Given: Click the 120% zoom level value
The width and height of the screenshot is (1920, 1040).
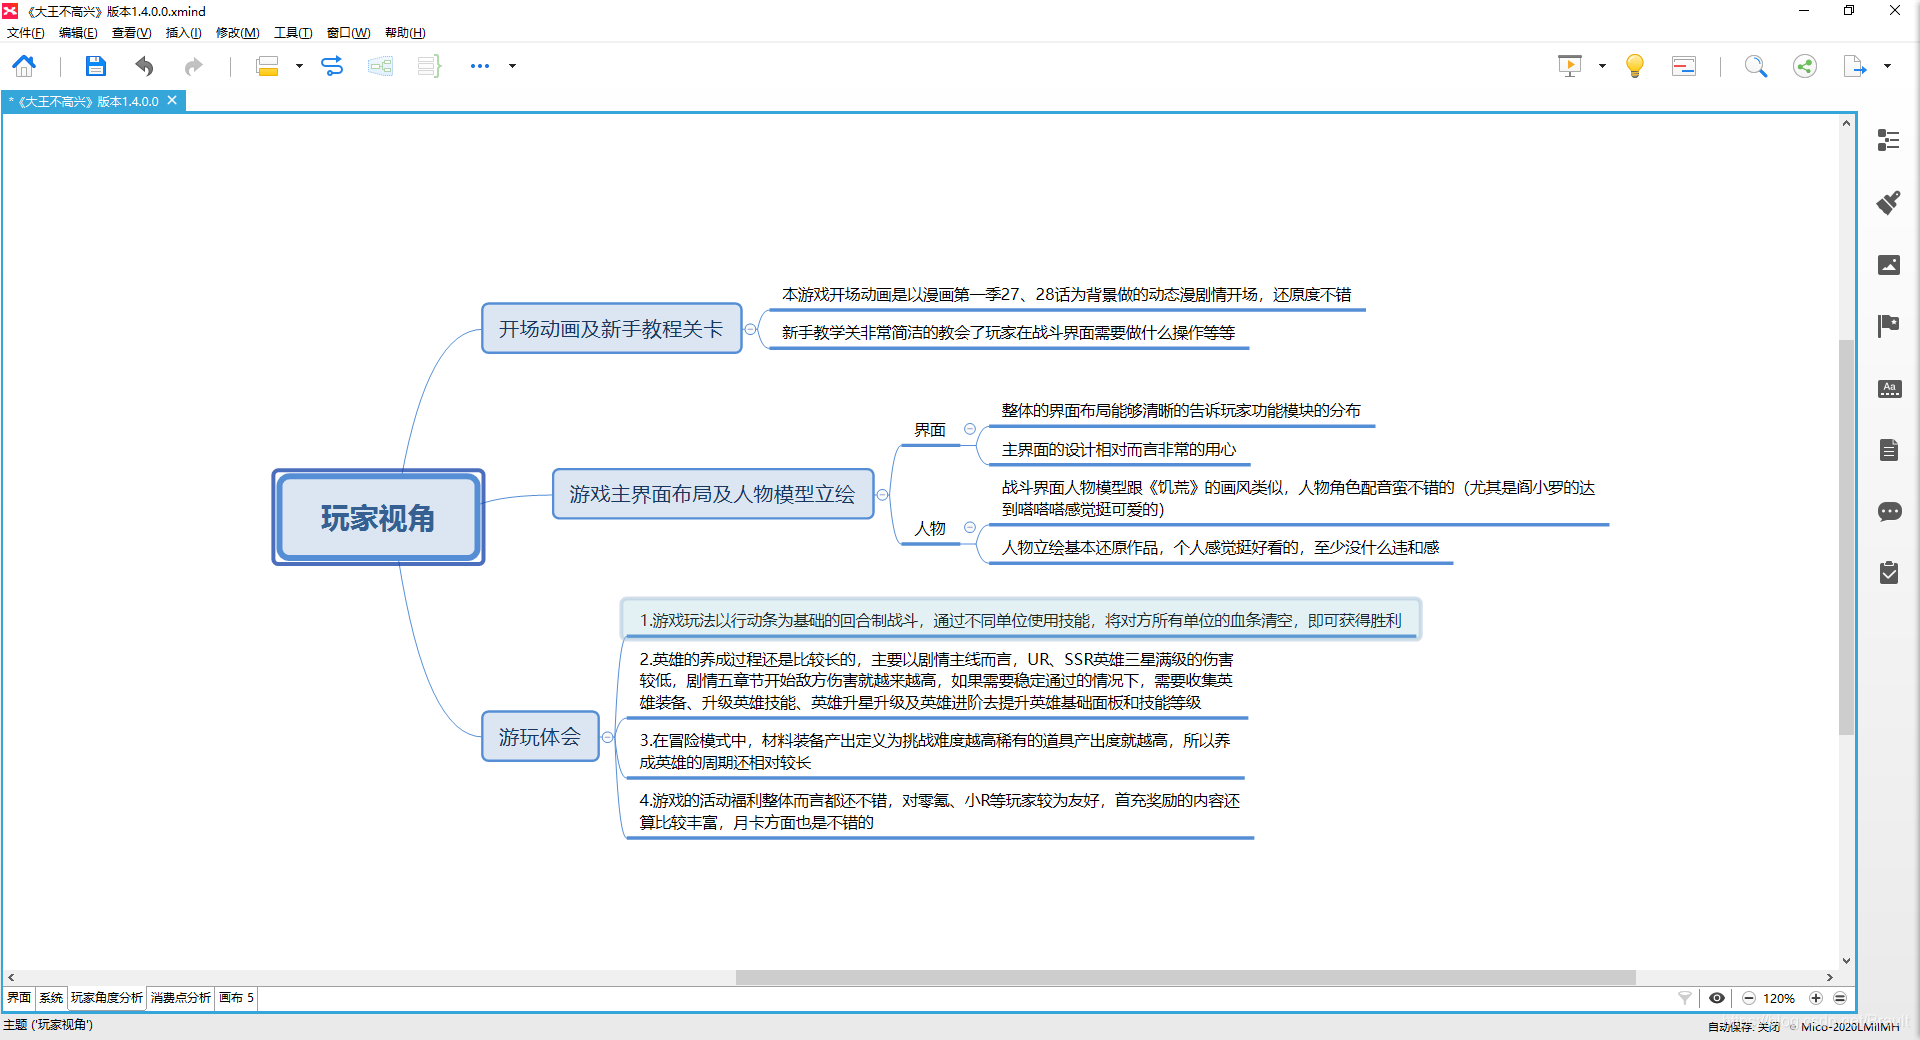Looking at the screenshot, I should 1779,998.
